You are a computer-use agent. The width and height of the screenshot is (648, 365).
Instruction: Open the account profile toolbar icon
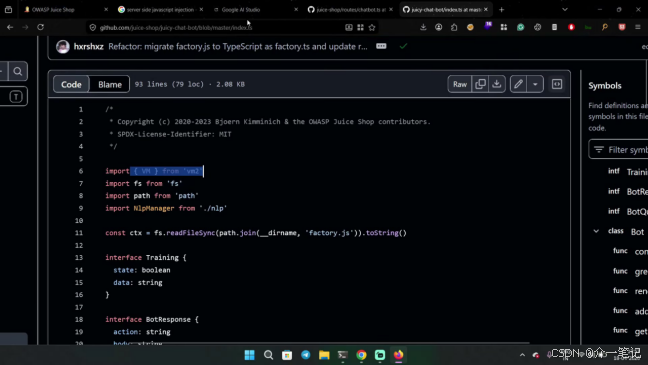(x=438, y=27)
